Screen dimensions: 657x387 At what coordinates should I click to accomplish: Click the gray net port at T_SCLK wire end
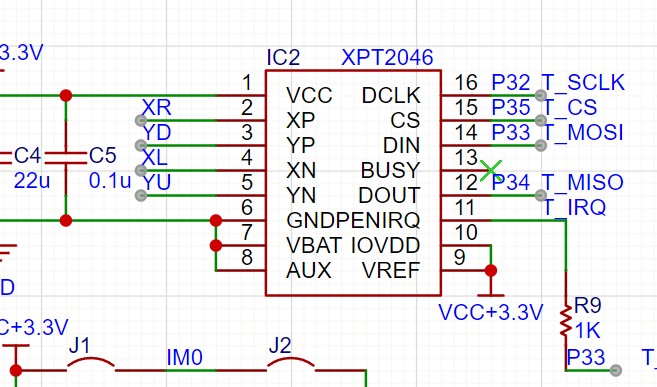coord(541,95)
